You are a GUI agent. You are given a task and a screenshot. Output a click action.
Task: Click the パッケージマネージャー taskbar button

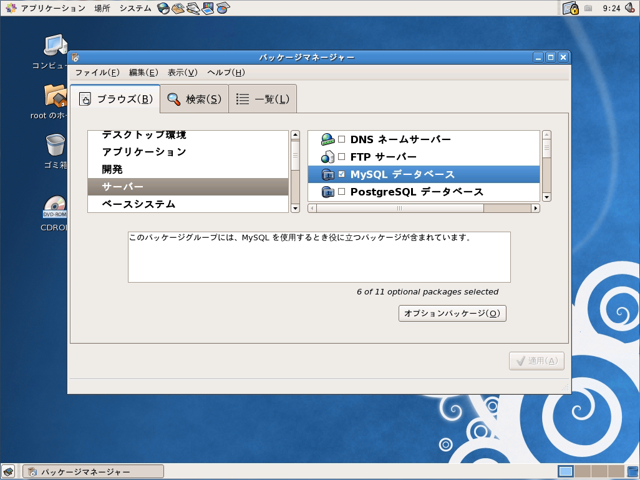point(93,472)
